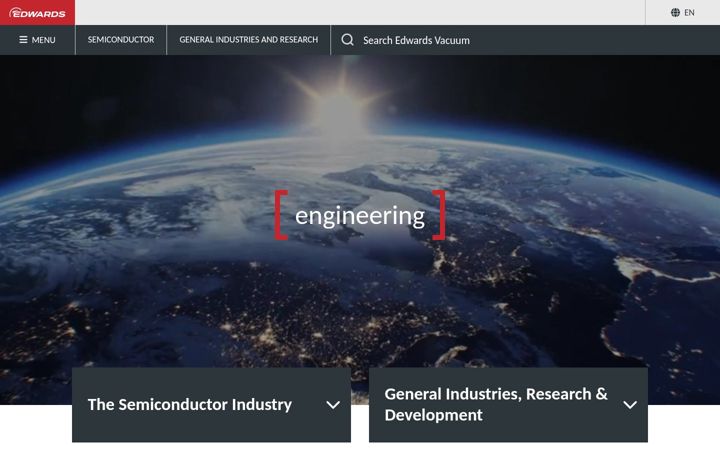Open the hamburger MENU icon
The image size is (720, 450).
23,40
